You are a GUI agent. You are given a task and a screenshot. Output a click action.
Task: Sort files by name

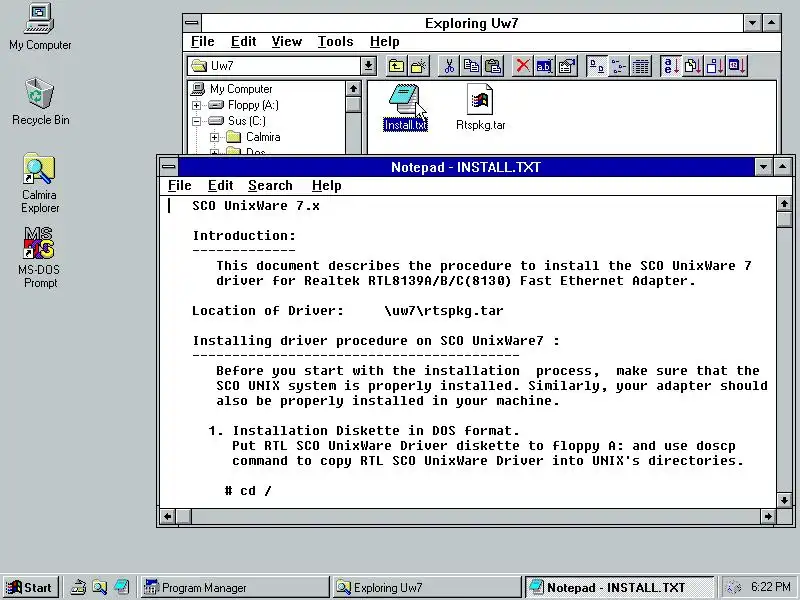pyautogui.click(x=670, y=66)
